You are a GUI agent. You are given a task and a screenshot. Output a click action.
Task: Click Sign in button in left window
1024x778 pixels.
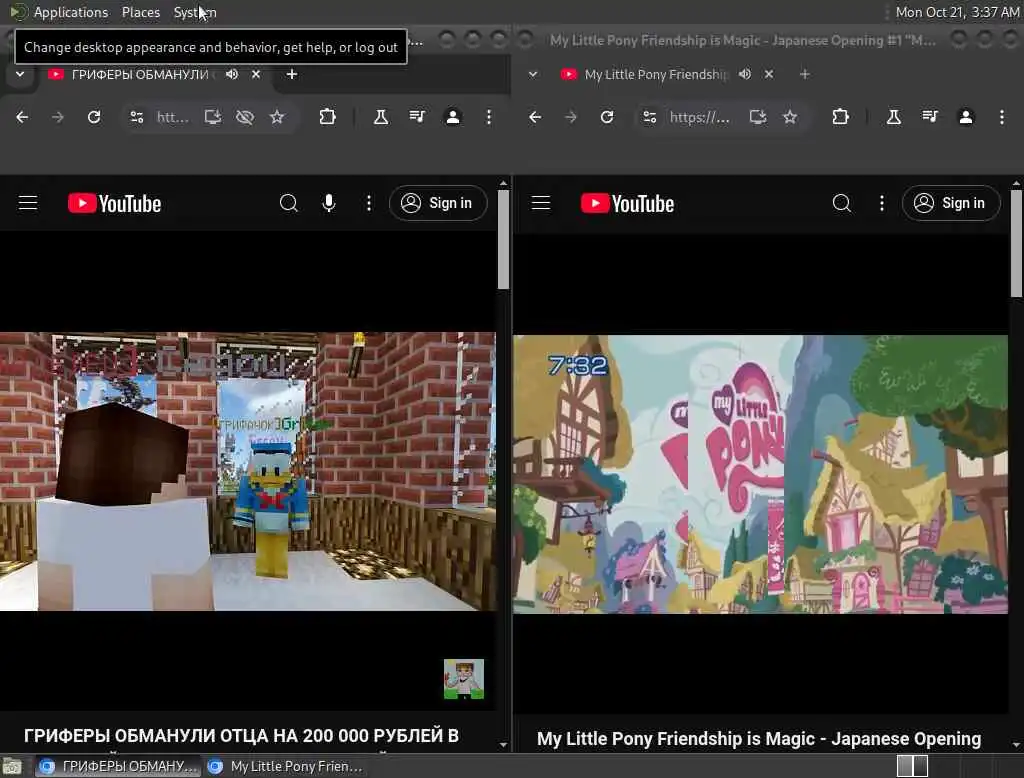coord(438,203)
